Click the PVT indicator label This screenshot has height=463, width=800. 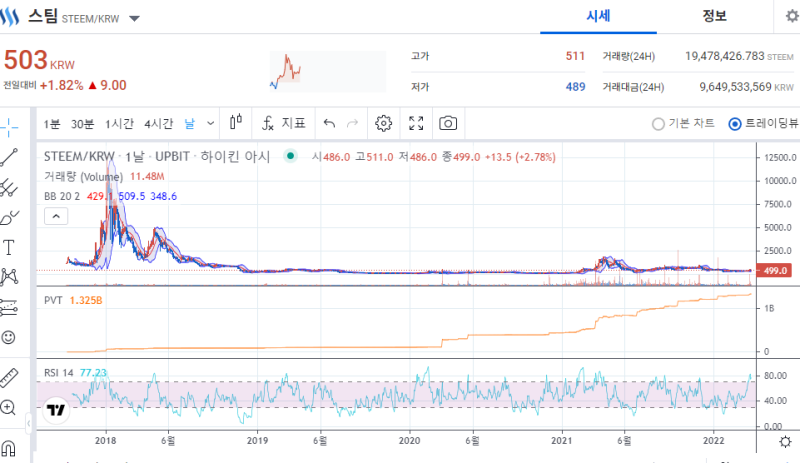(x=53, y=300)
